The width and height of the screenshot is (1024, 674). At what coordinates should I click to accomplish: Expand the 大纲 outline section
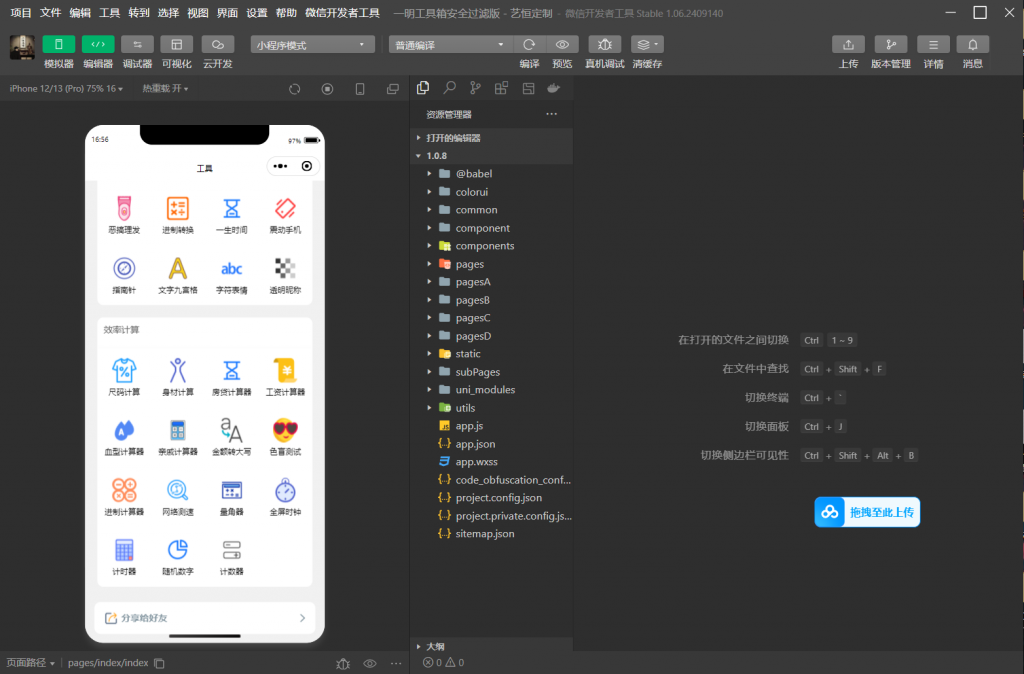492,646
